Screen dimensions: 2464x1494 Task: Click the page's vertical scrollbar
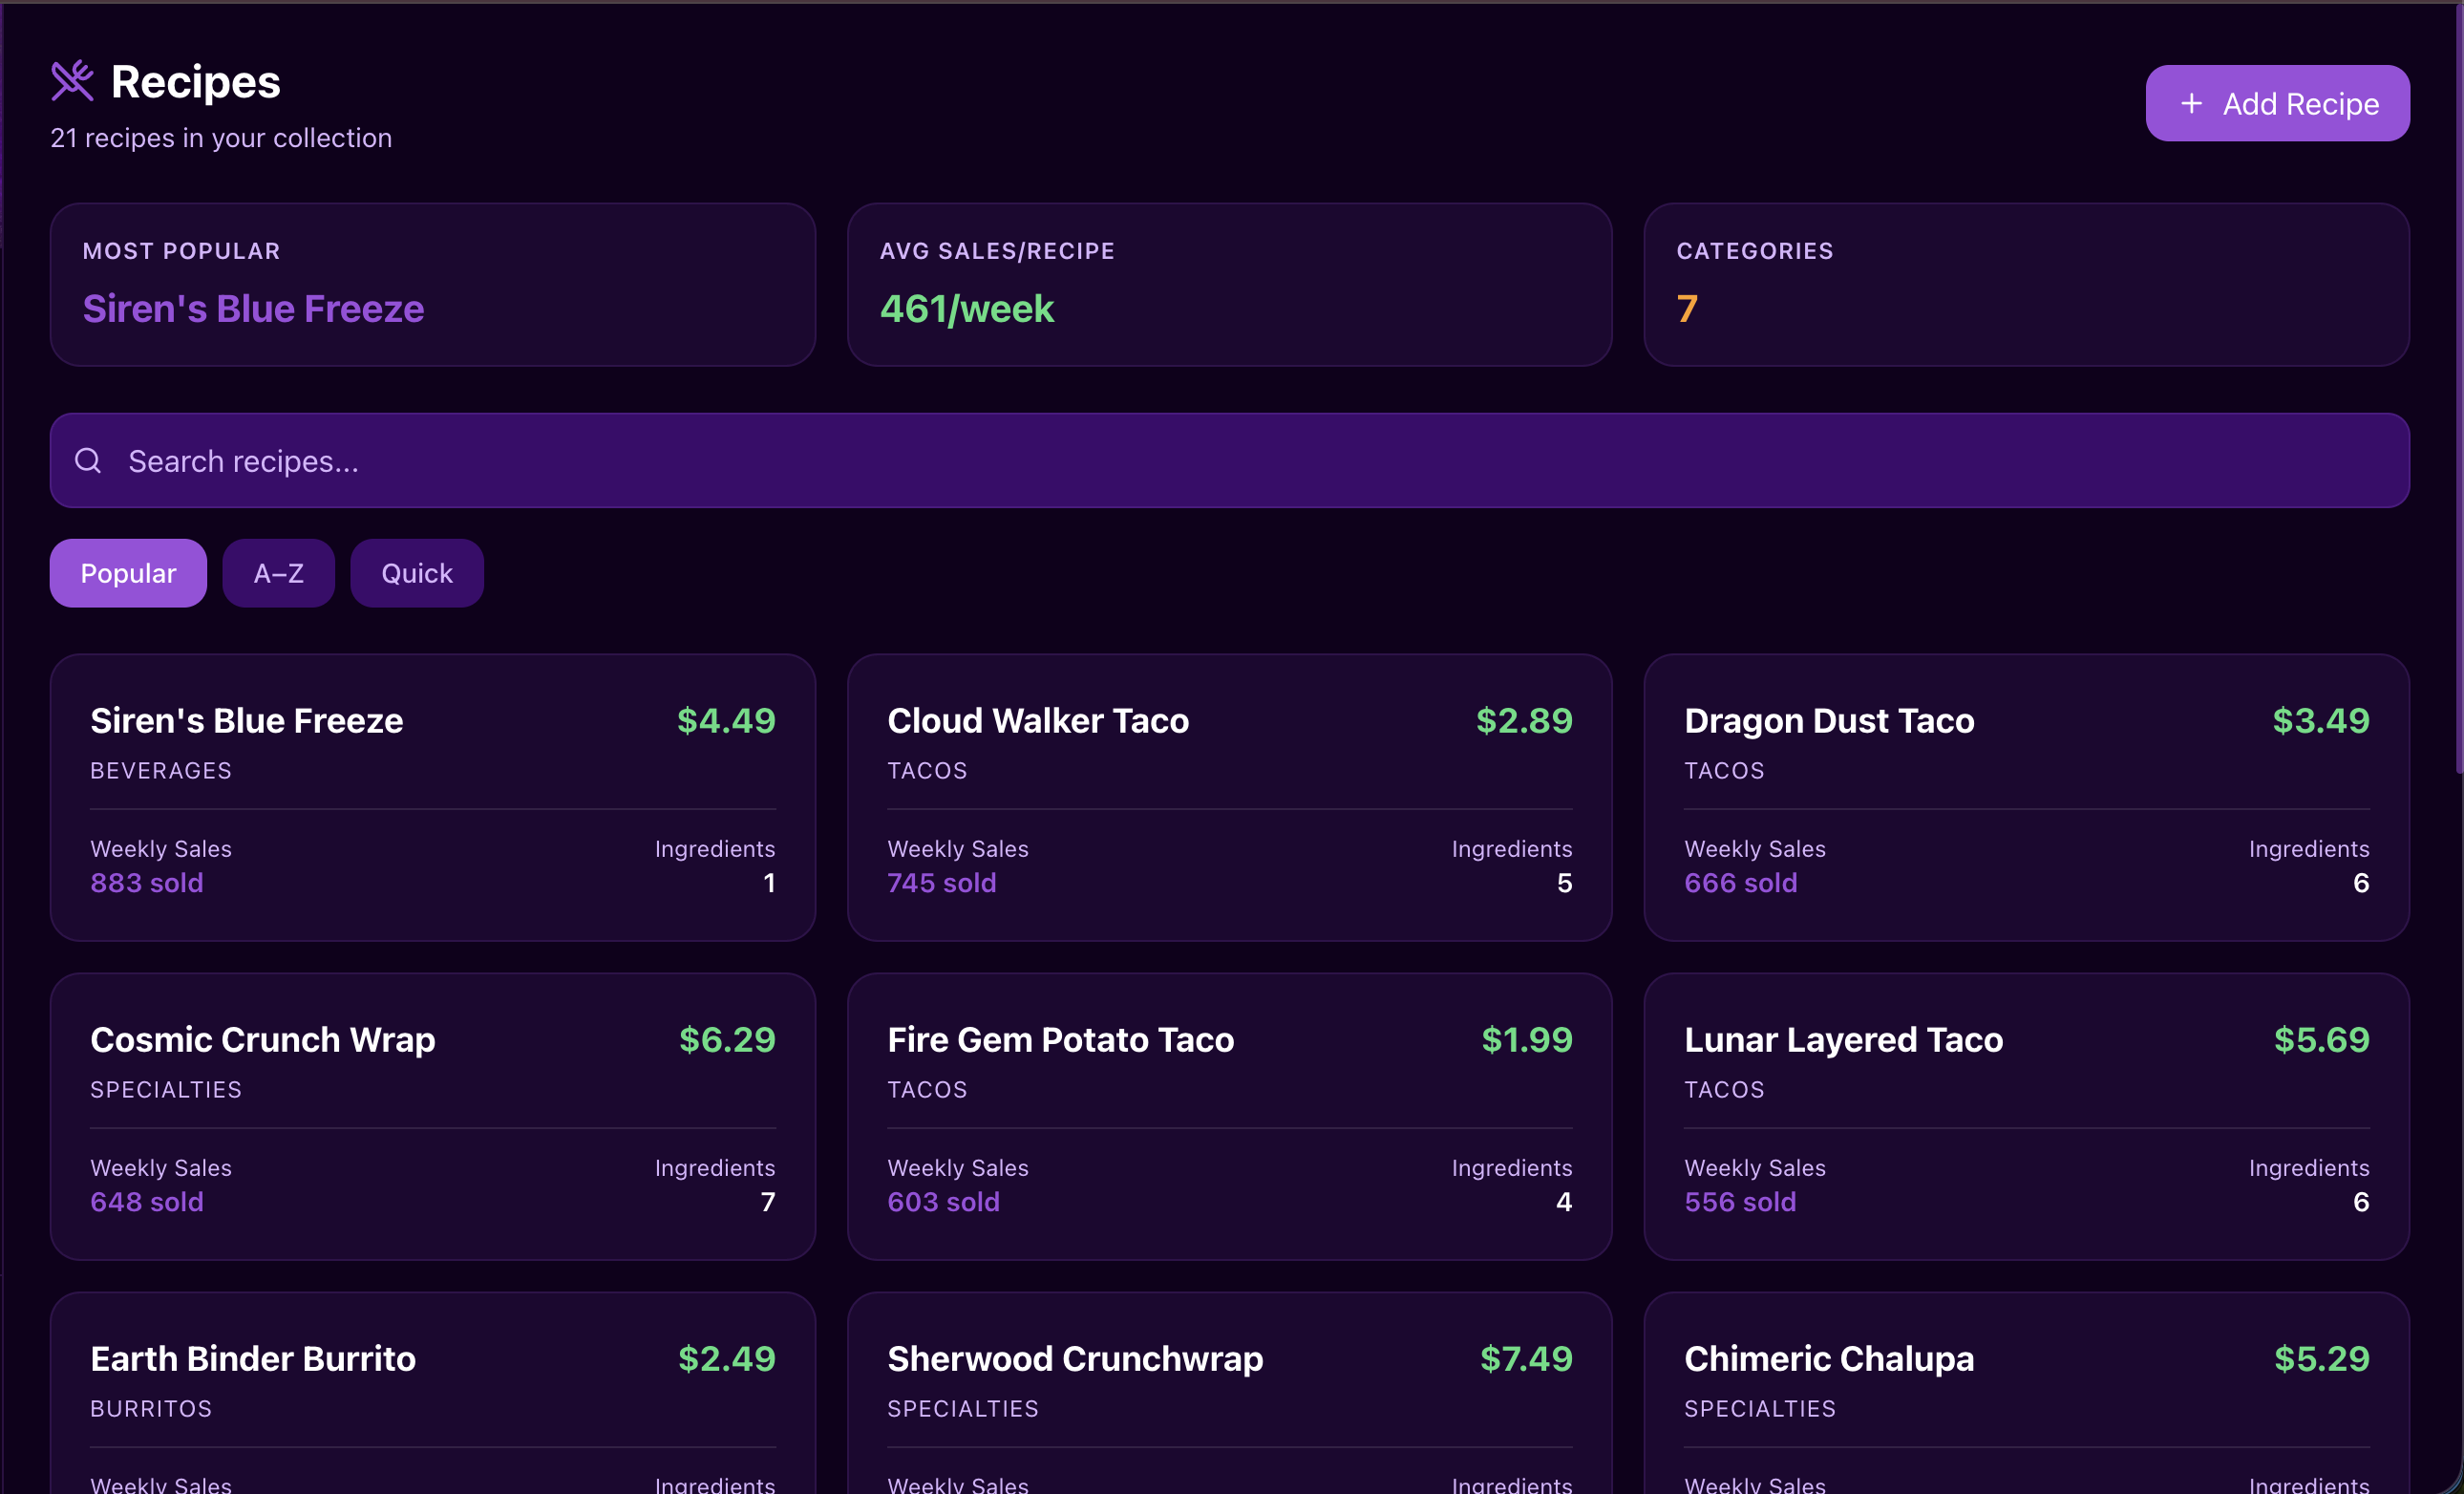pos(2458,400)
